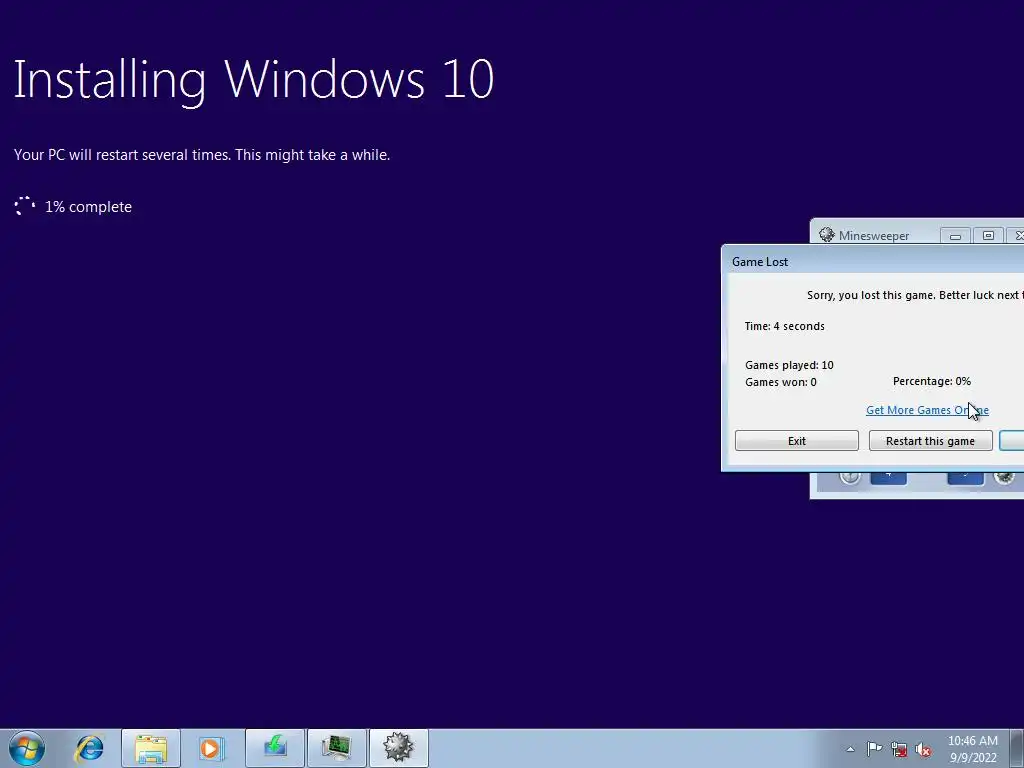Screen dimensions: 1024x768
Task: Maximize the Minesweeper window
Action: tap(988, 236)
